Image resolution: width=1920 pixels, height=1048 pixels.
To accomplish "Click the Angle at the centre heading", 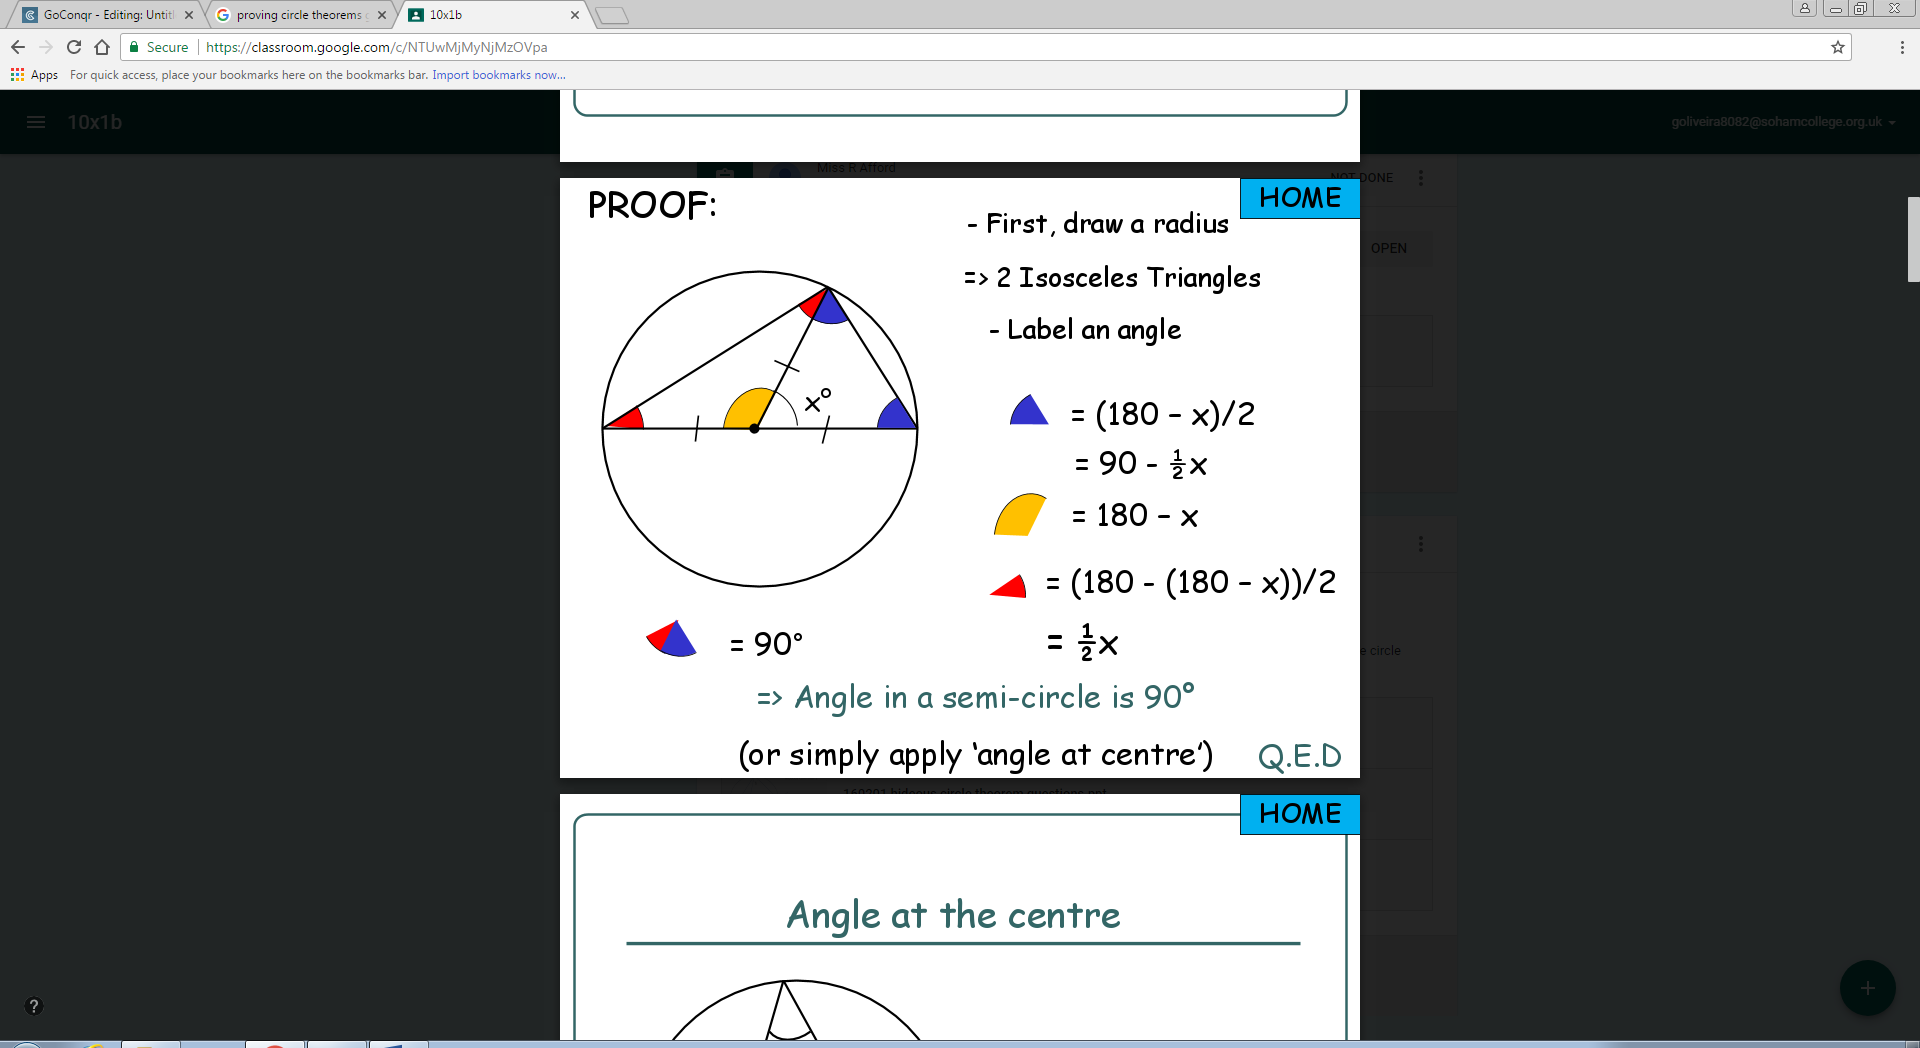I will click(x=953, y=915).
